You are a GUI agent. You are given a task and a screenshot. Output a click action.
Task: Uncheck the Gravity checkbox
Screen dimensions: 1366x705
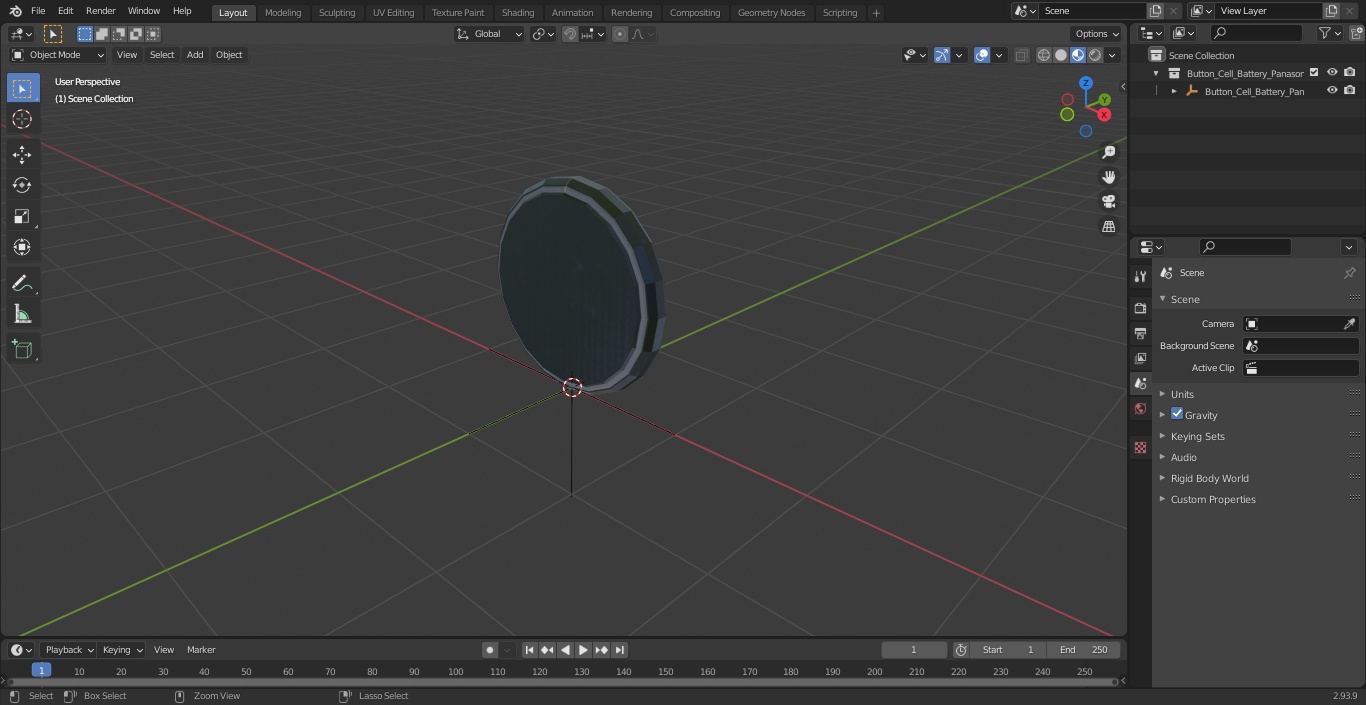click(x=1177, y=414)
